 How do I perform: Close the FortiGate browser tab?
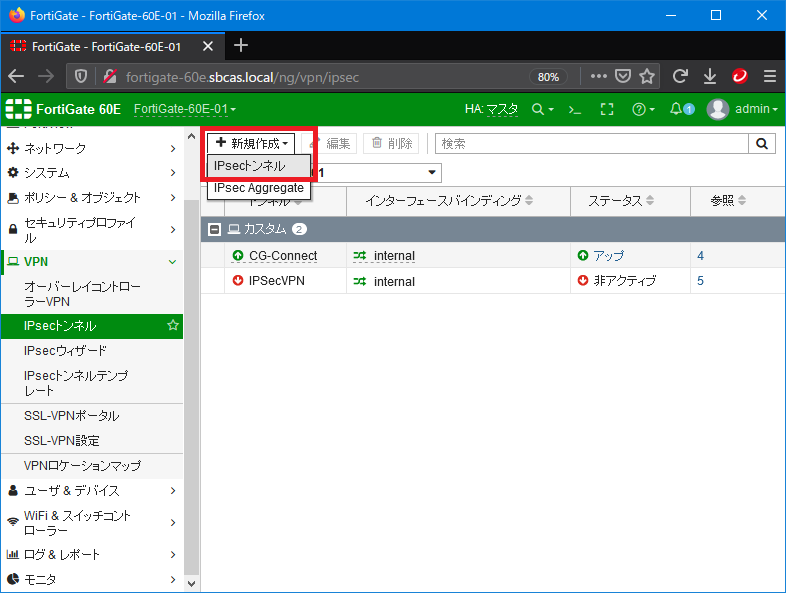coord(208,46)
